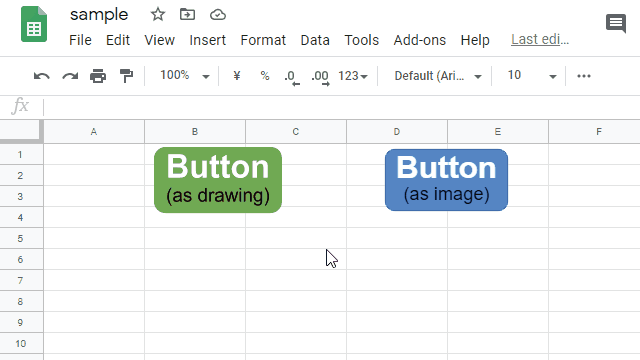Click the Google Sheets home logo
This screenshot has width=640, height=360.
pyautogui.click(x=34, y=24)
